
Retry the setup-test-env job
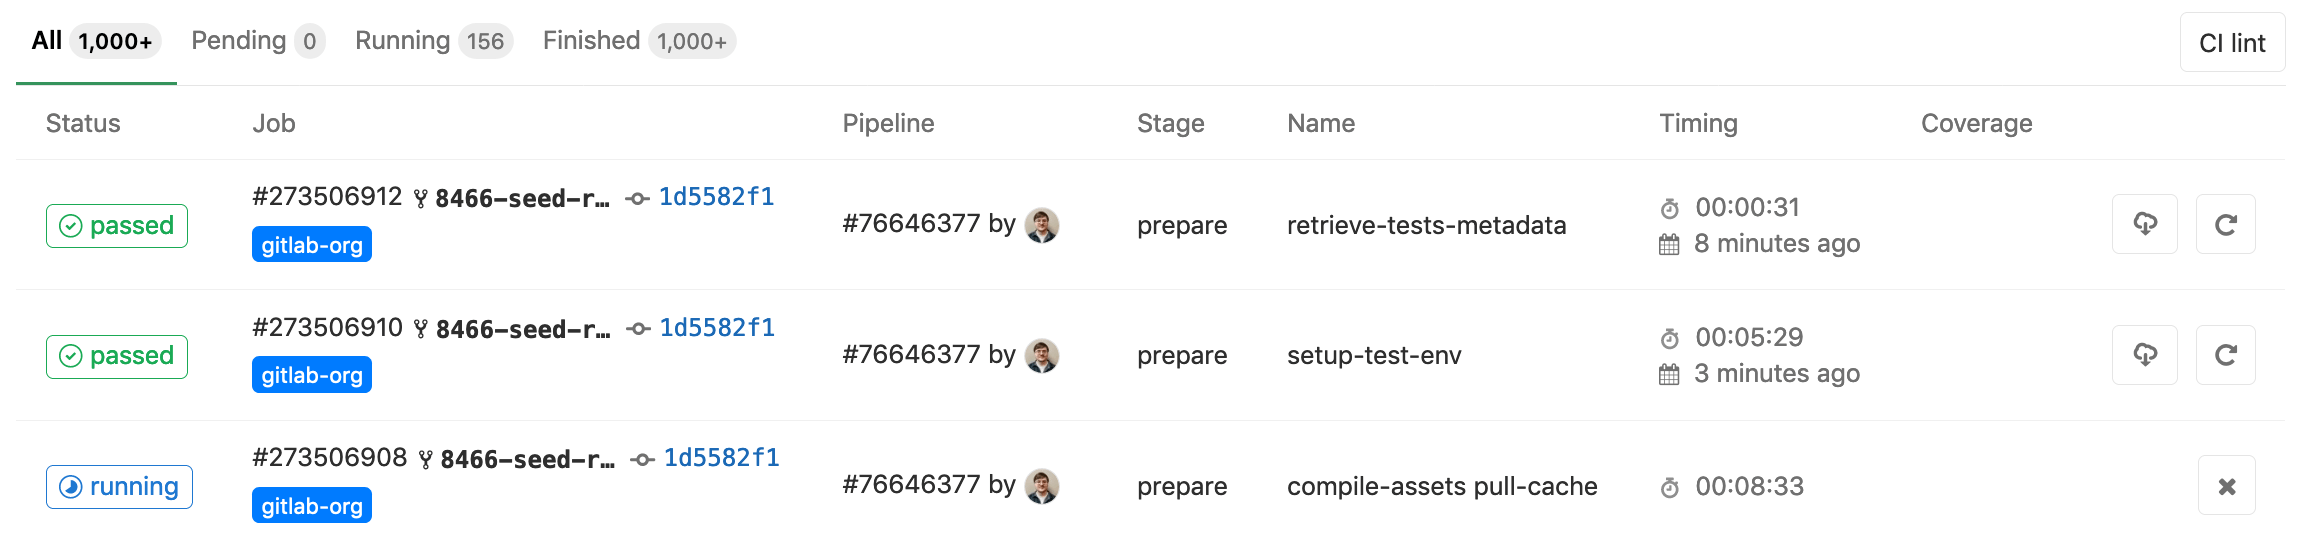click(2225, 355)
